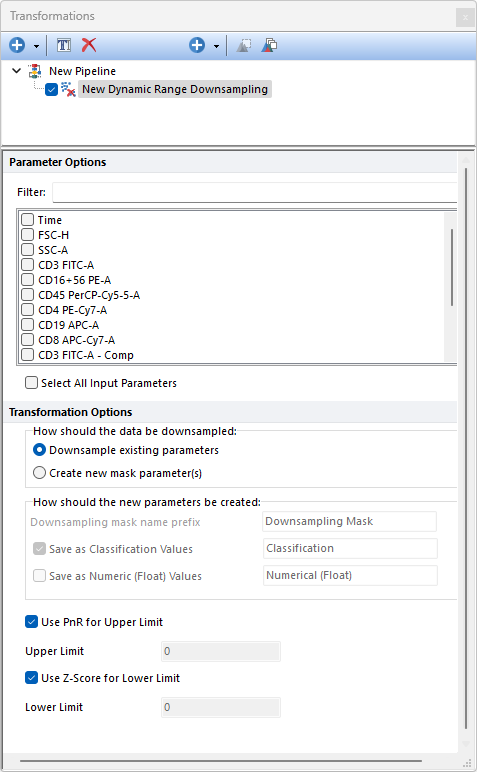Click the Filter text field
The width and height of the screenshot is (477, 772).
[x=254, y=192]
